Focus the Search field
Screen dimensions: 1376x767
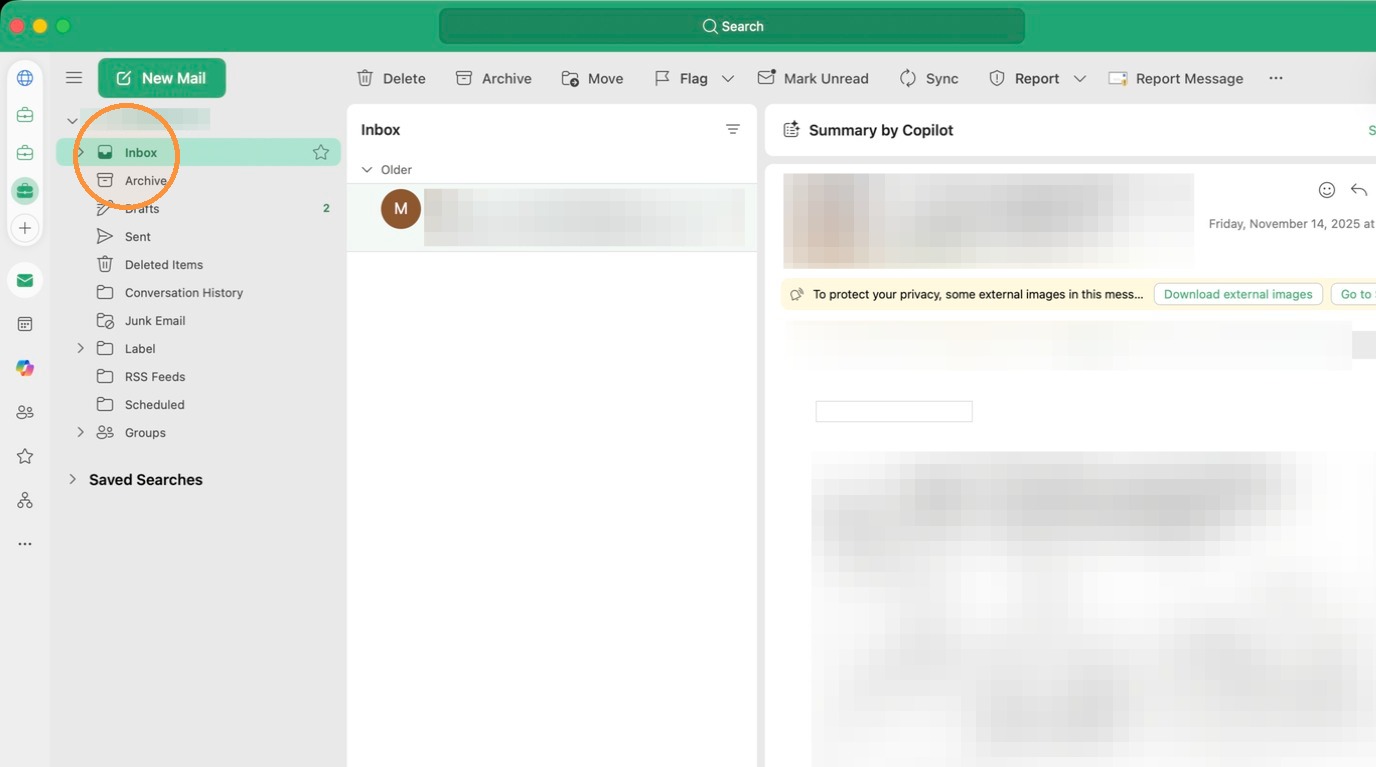[x=732, y=26]
